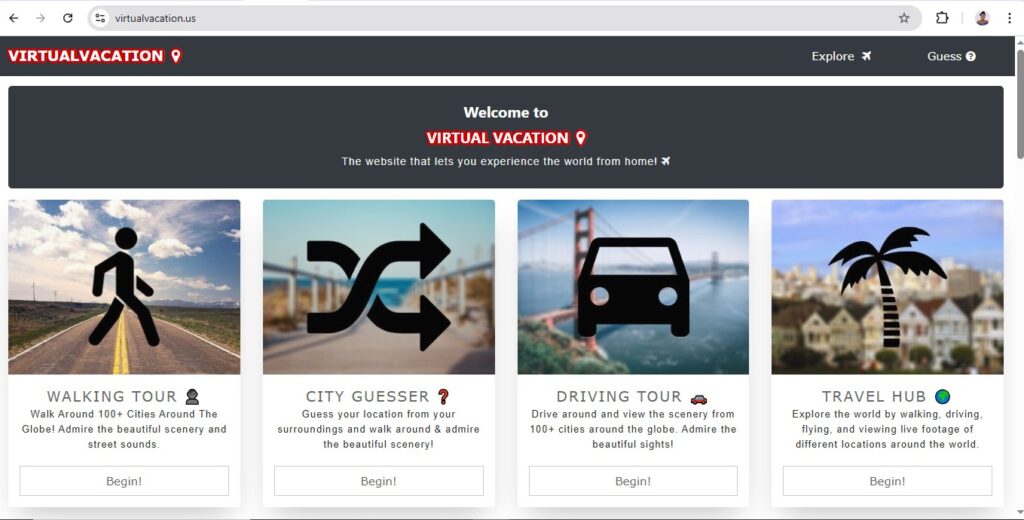Click the palm tree icon on Travel Hub card

(x=887, y=287)
